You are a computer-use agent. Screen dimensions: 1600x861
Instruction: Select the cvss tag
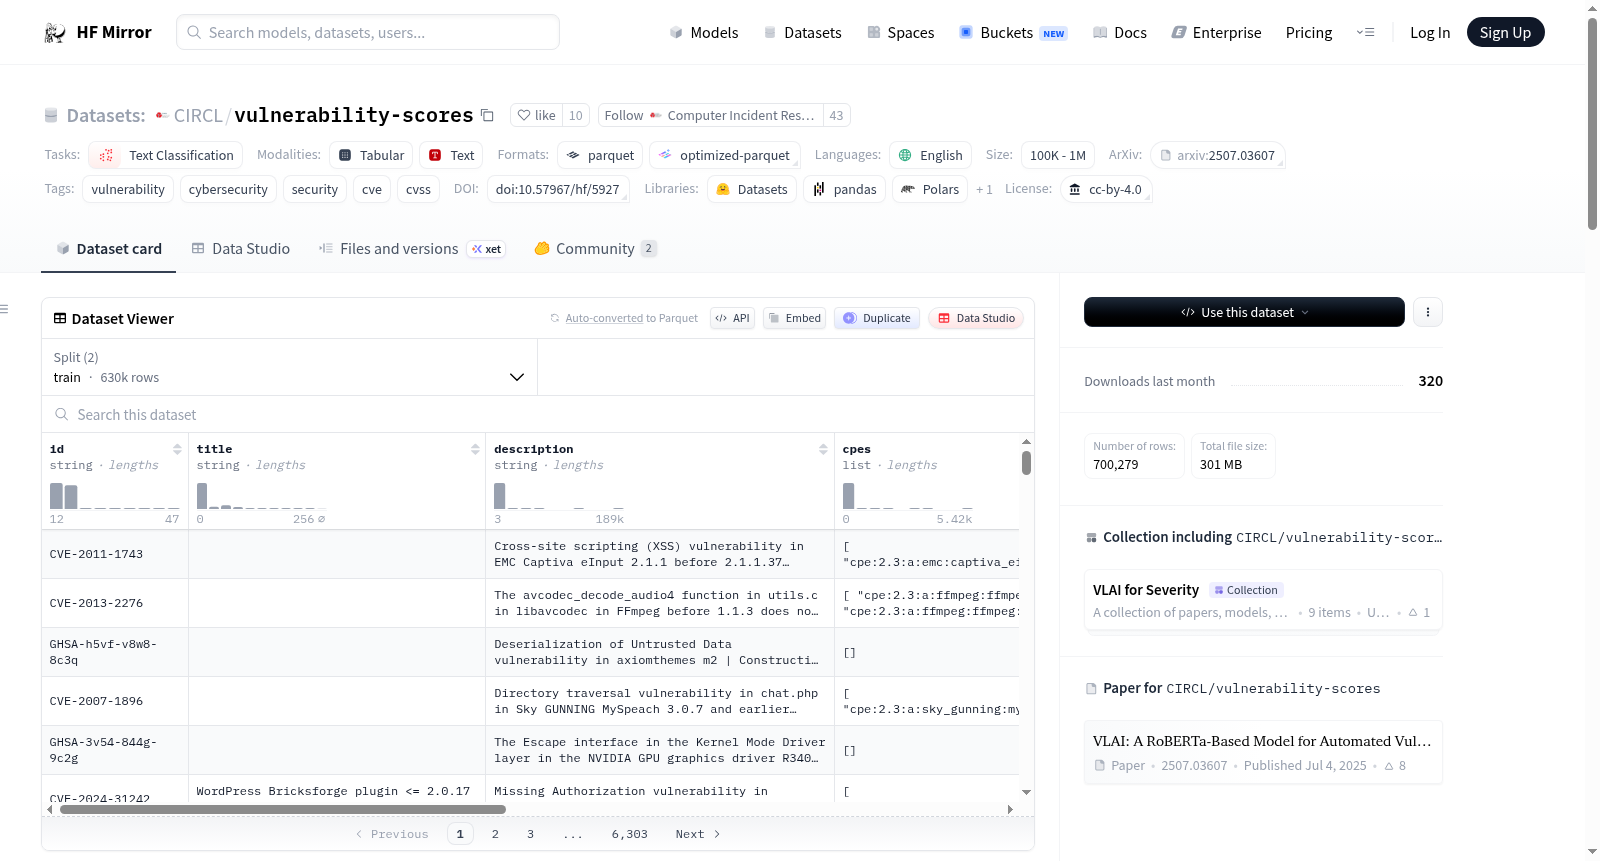(x=418, y=189)
